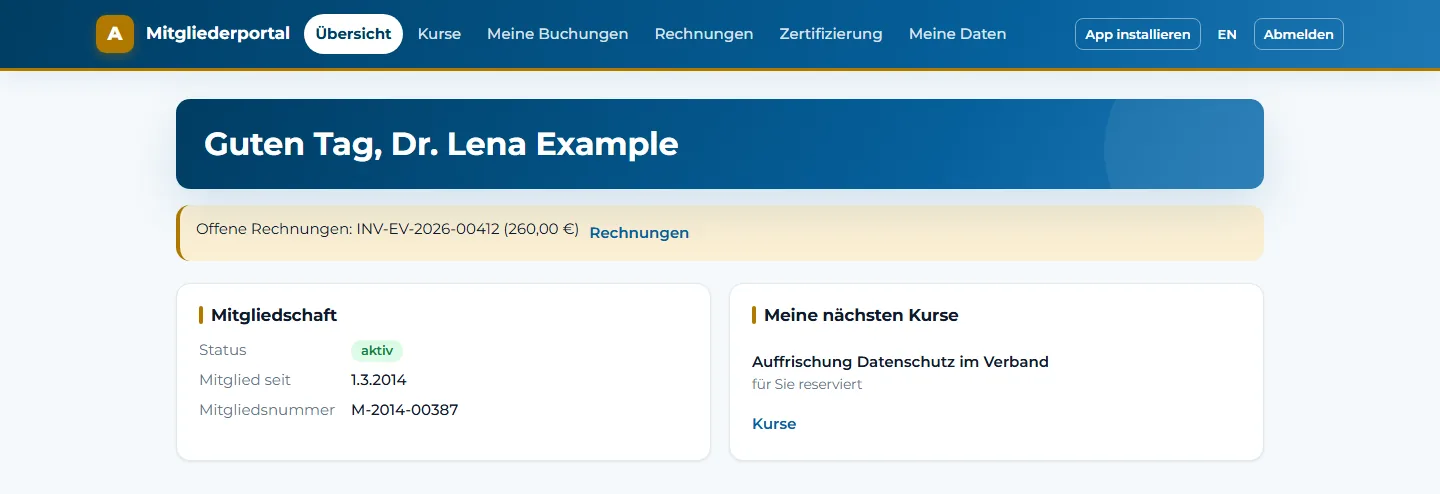Click the member number M-2014-00387
The height and width of the screenshot is (494, 1440).
pyautogui.click(x=405, y=410)
